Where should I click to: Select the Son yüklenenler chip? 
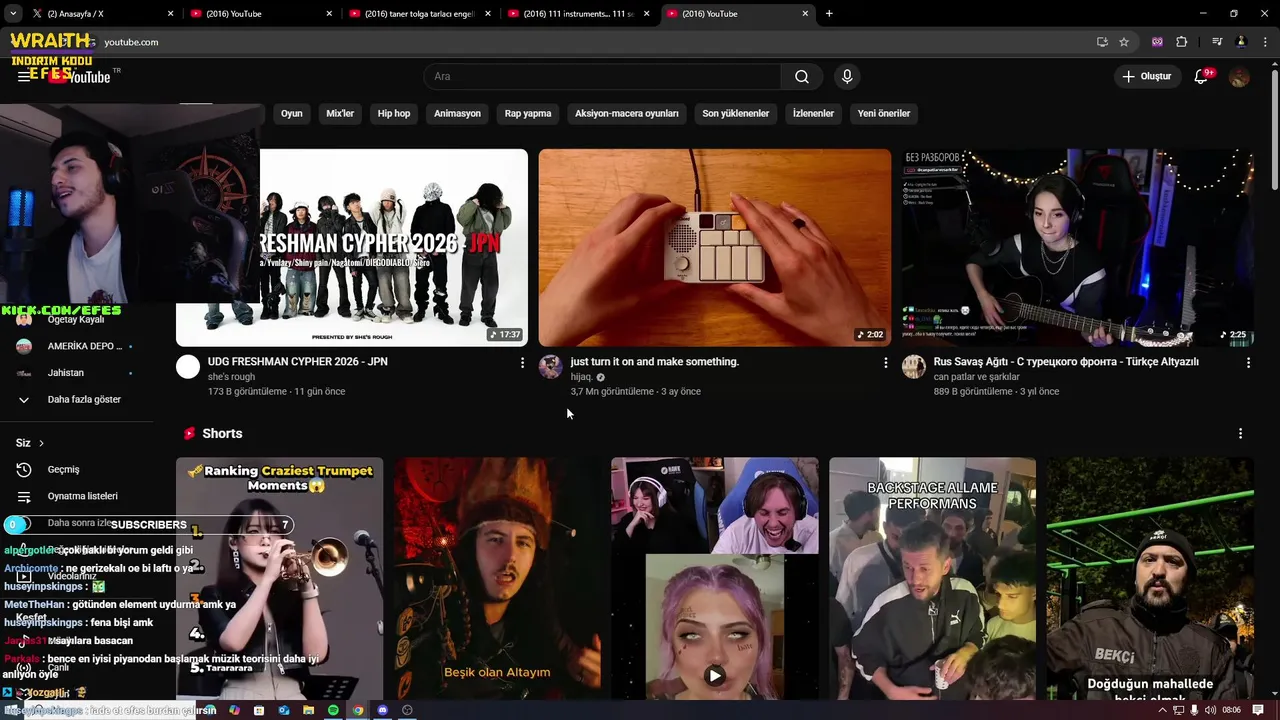tap(735, 114)
